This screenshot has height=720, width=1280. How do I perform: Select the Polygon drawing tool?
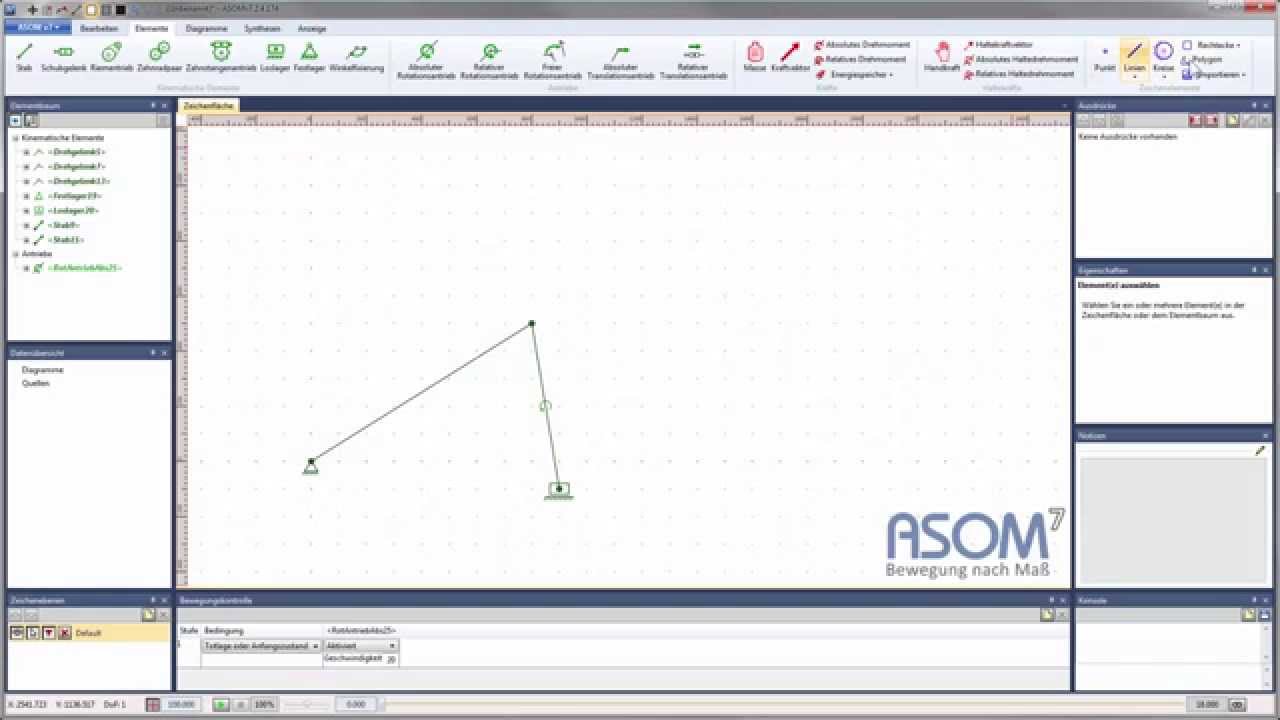pyautogui.click(x=1202, y=59)
